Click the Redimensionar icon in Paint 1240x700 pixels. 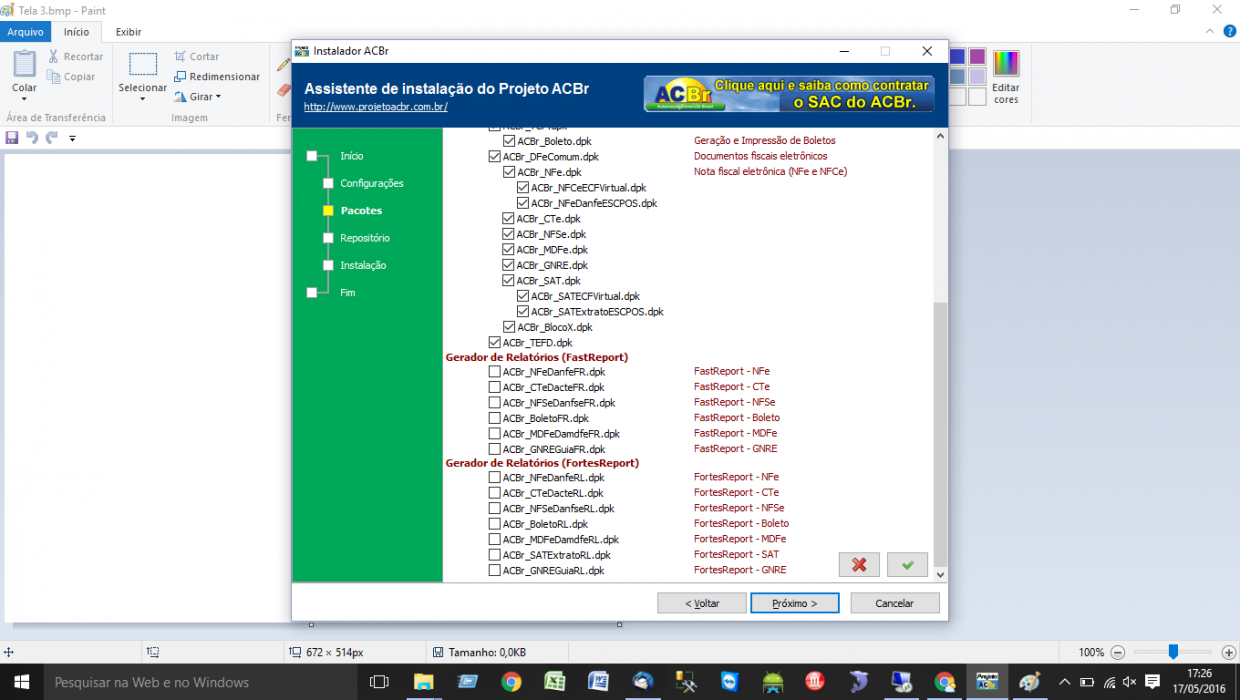[x=180, y=77]
